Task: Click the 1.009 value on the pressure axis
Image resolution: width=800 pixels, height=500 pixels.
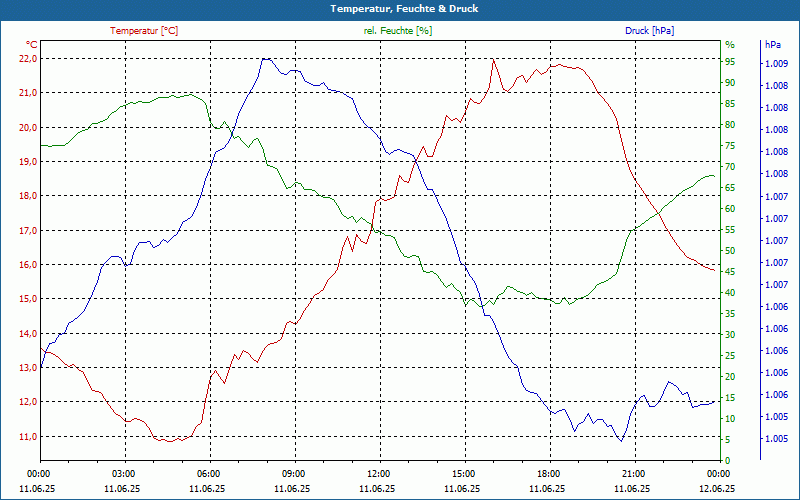Action: point(776,64)
